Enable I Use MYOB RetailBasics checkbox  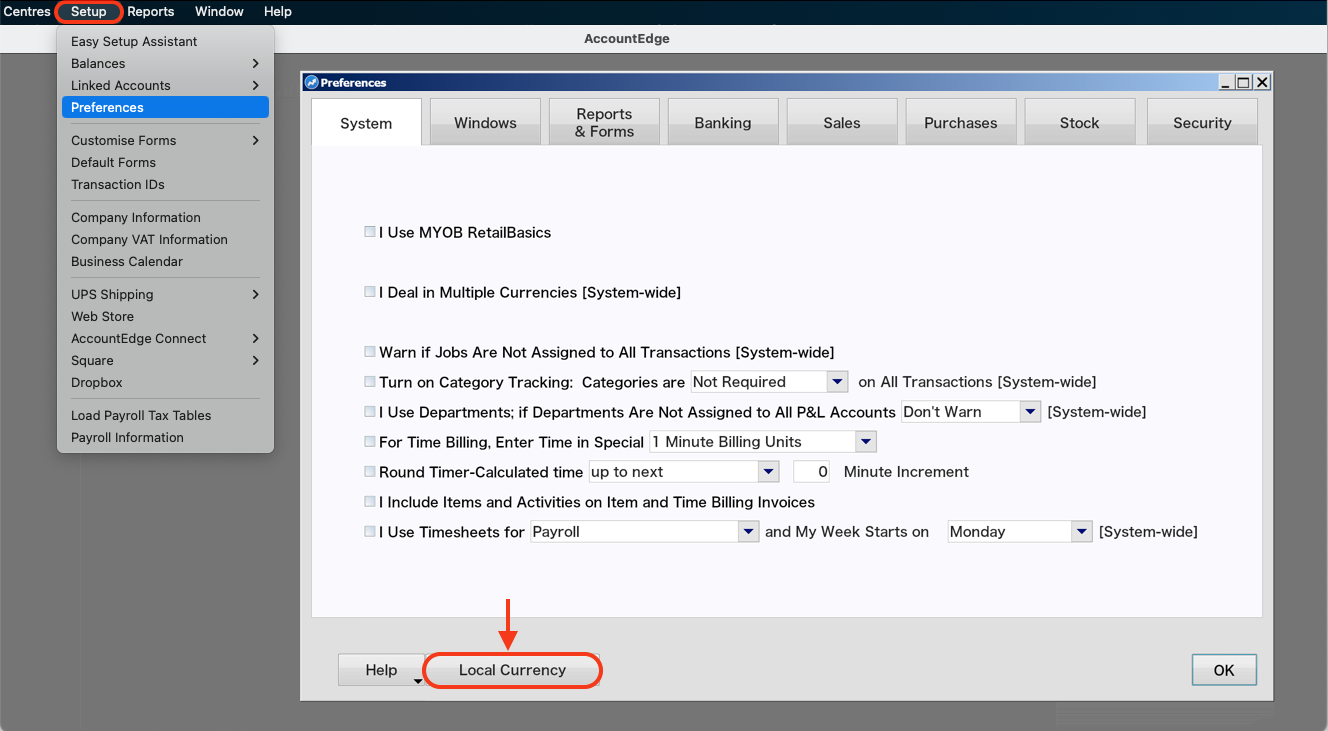(x=370, y=232)
